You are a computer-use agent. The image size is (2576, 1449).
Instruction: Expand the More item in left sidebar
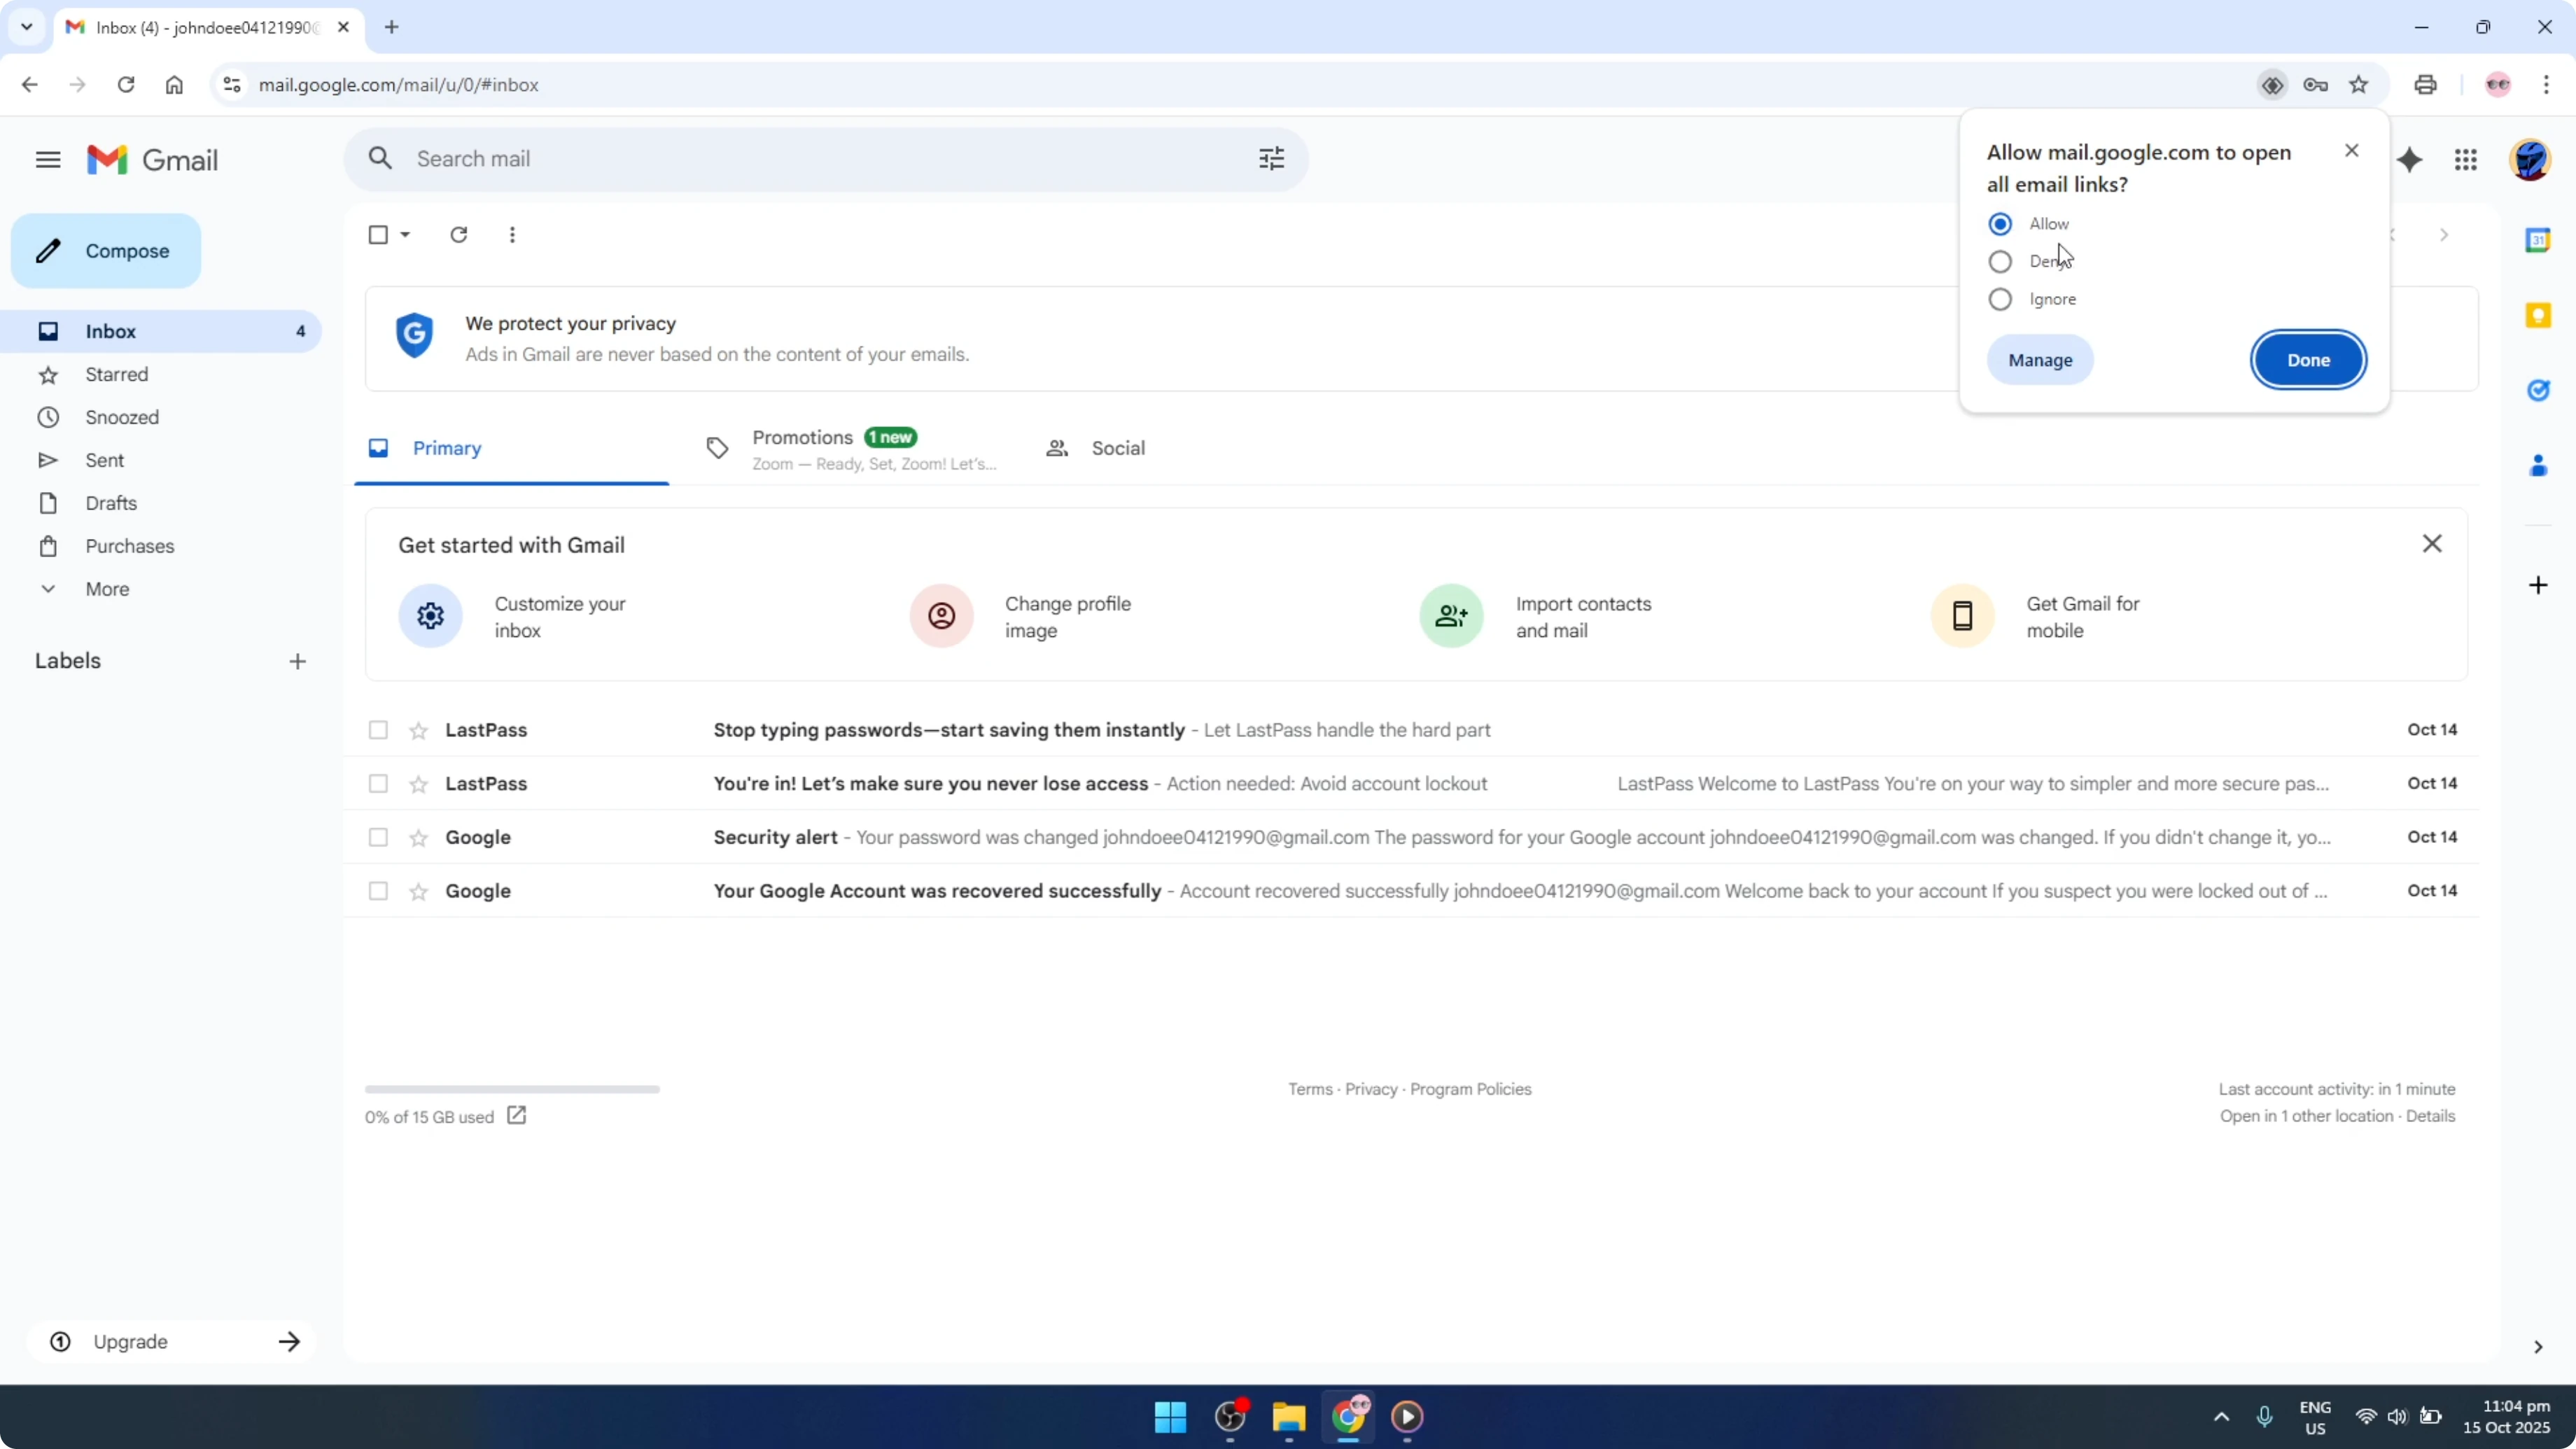tap(107, 589)
